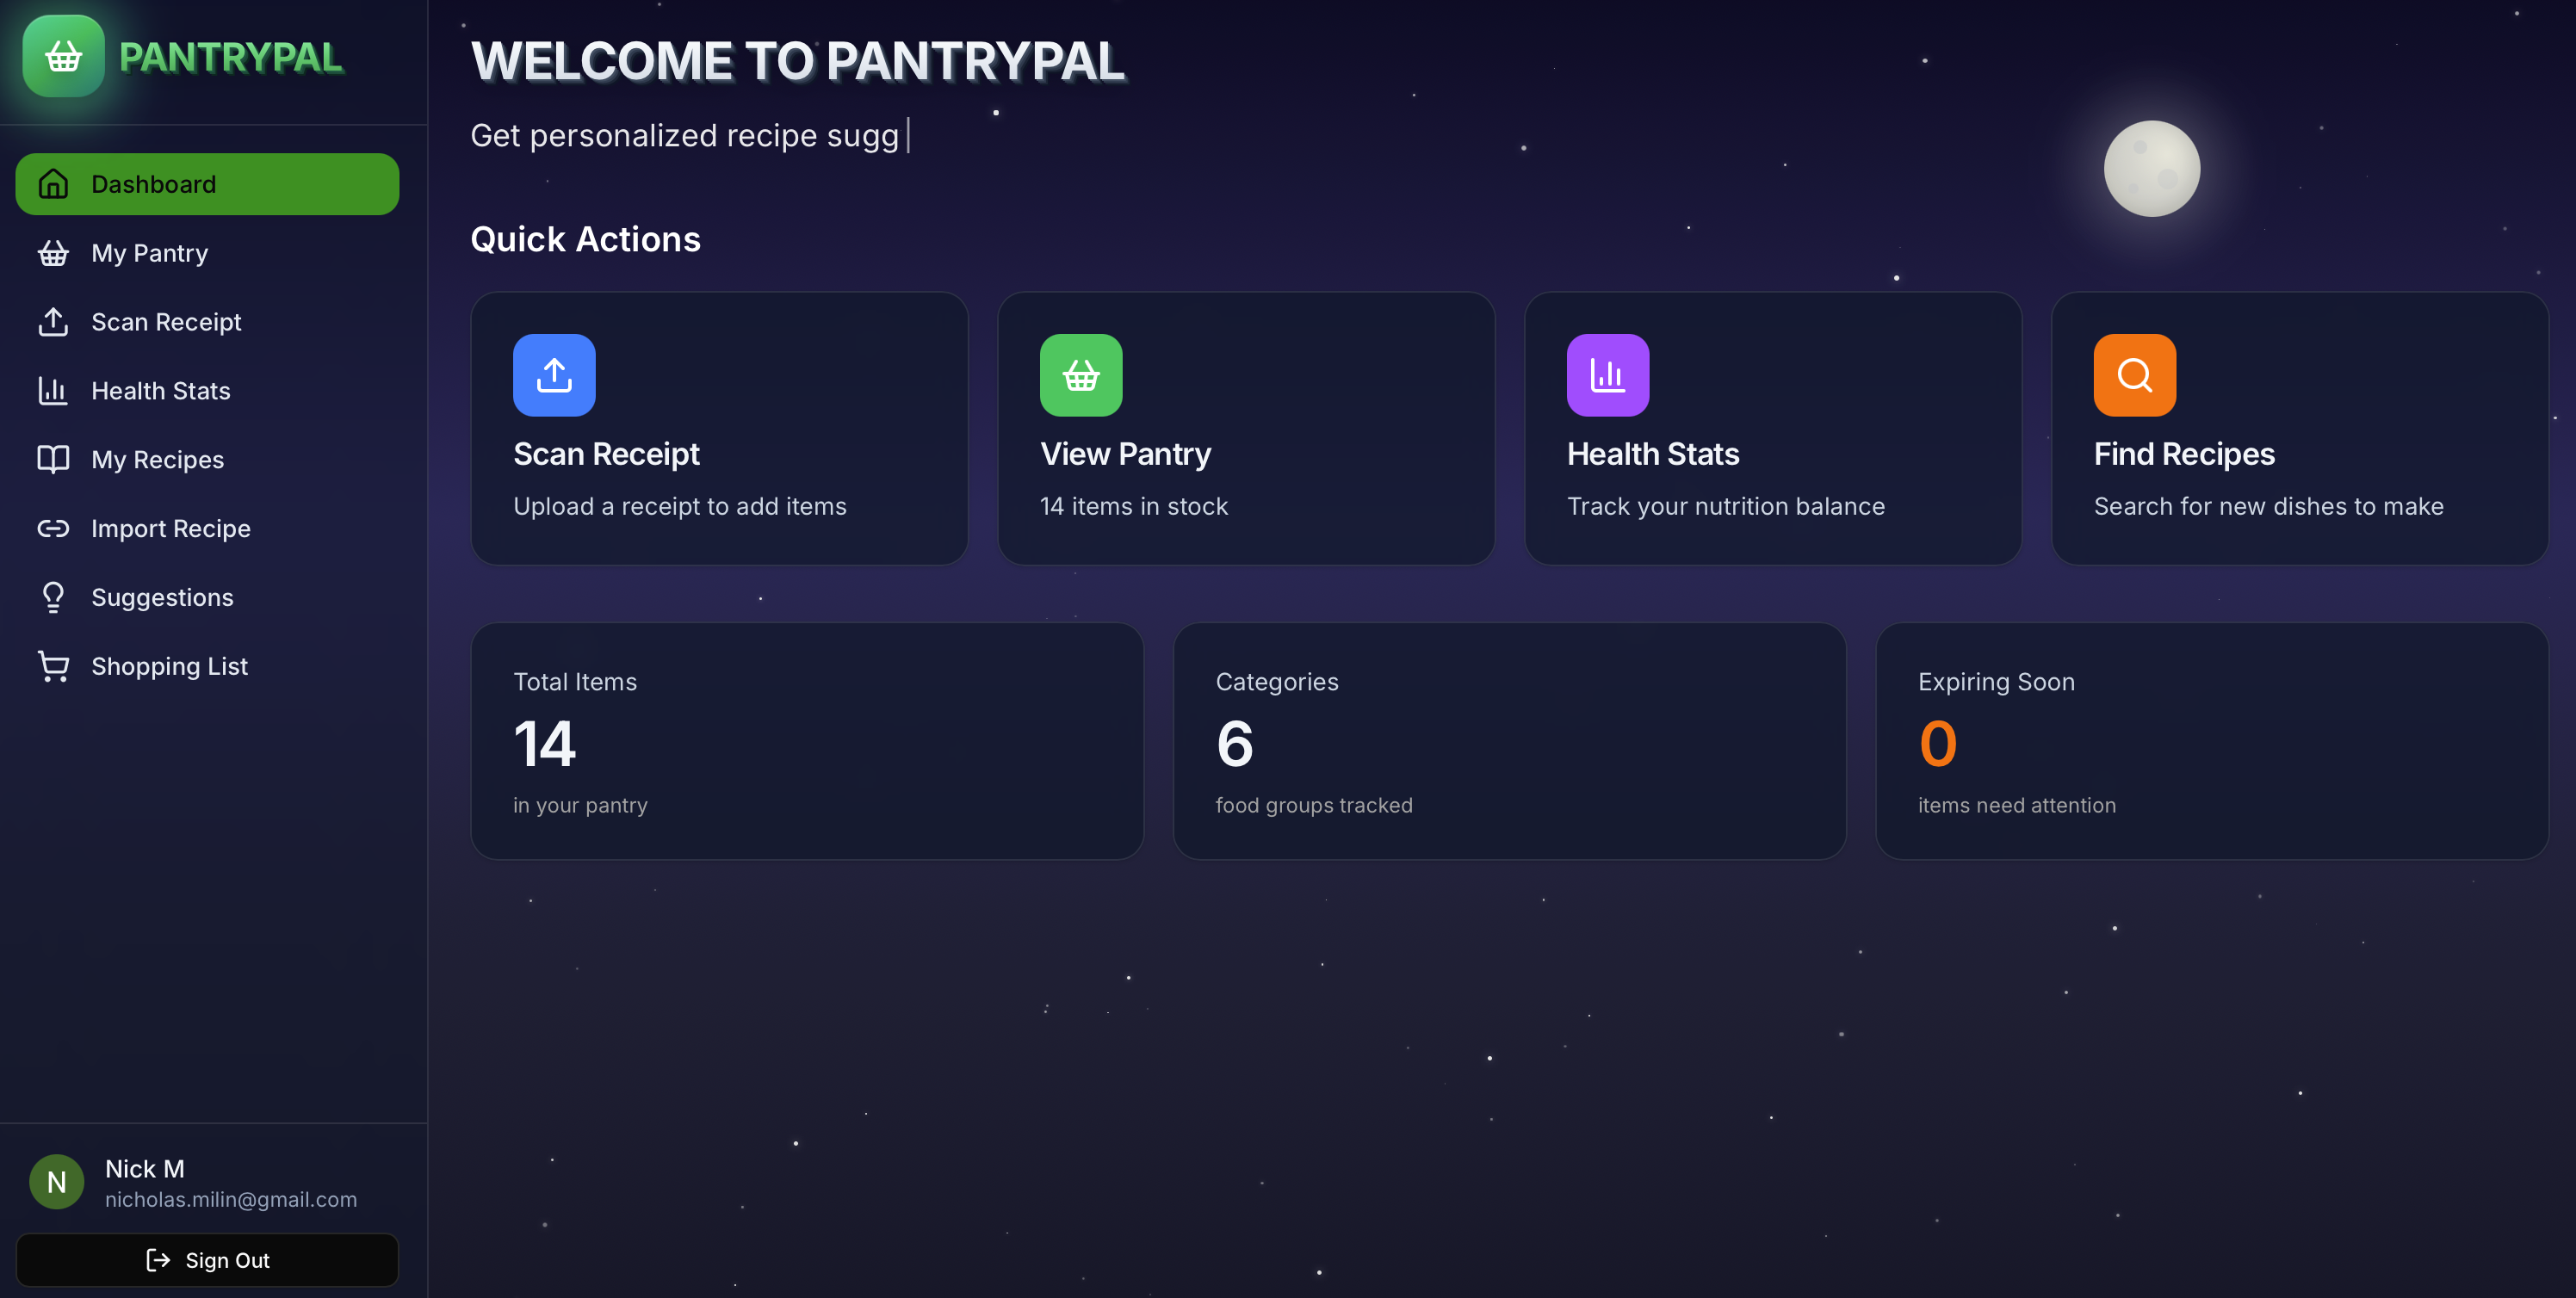Click the blue Scan Receipt upload icon
This screenshot has height=1298, width=2576.
tap(554, 375)
